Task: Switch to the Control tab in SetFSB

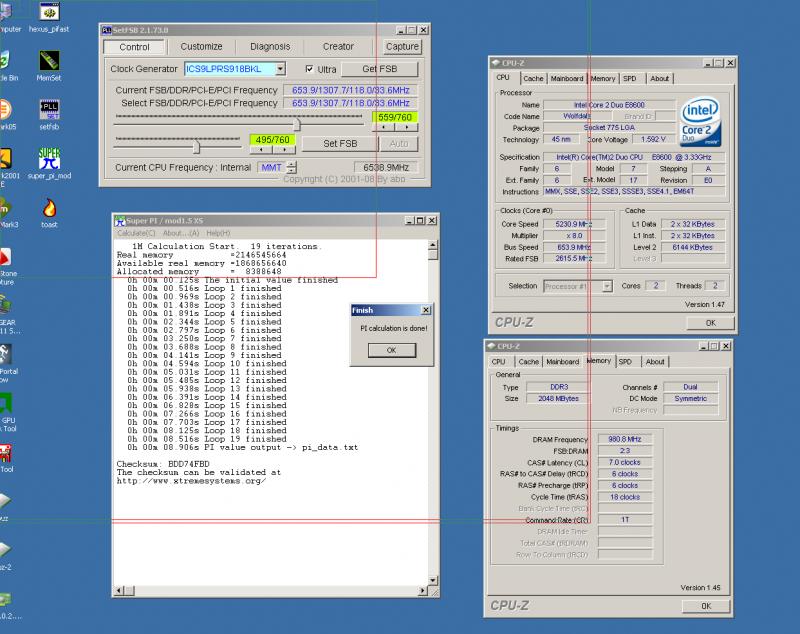Action: [134, 47]
